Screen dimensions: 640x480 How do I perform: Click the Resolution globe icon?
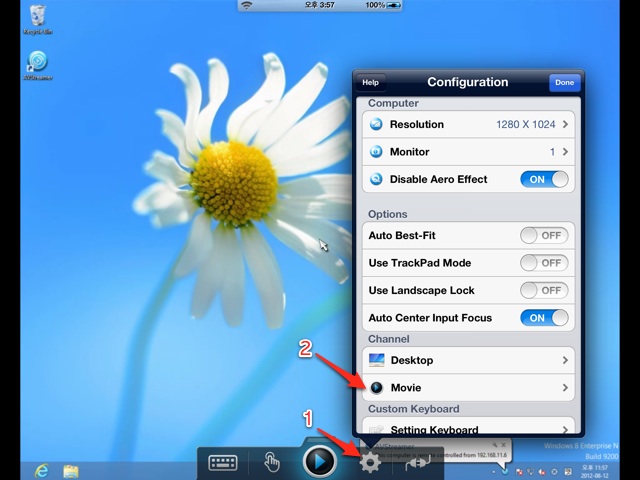(x=376, y=124)
